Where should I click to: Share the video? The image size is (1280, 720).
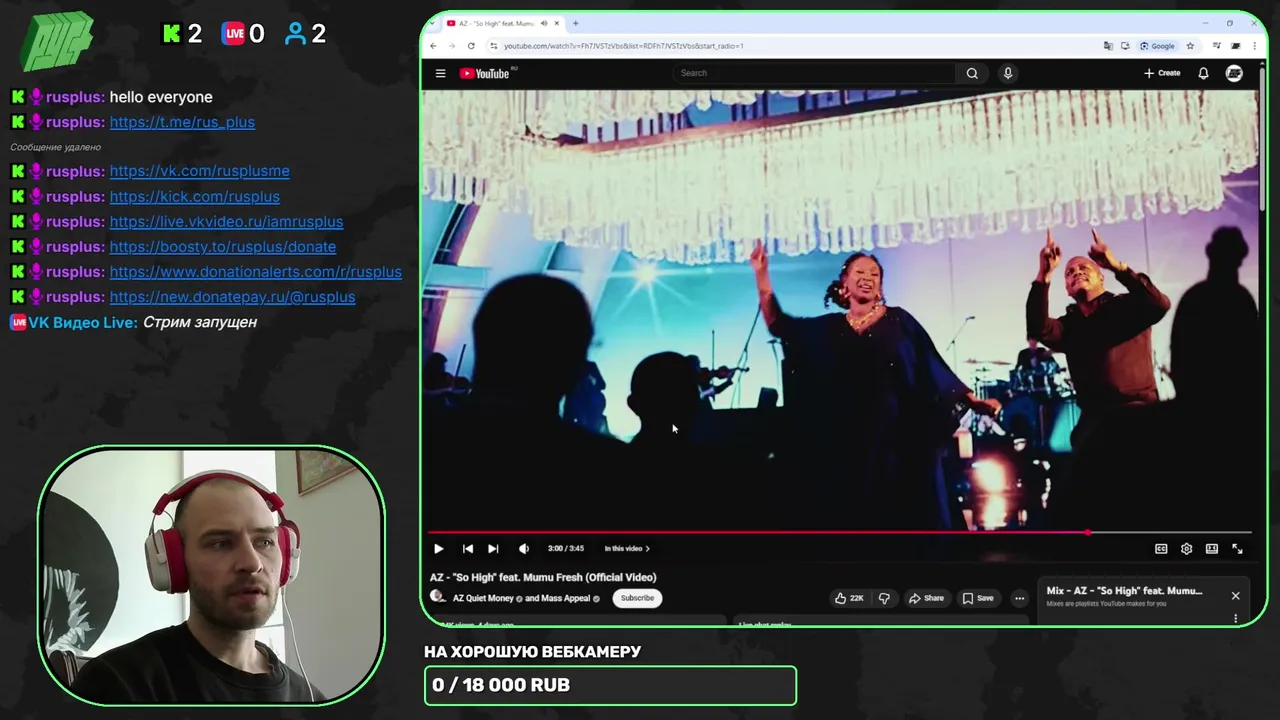[926, 598]
